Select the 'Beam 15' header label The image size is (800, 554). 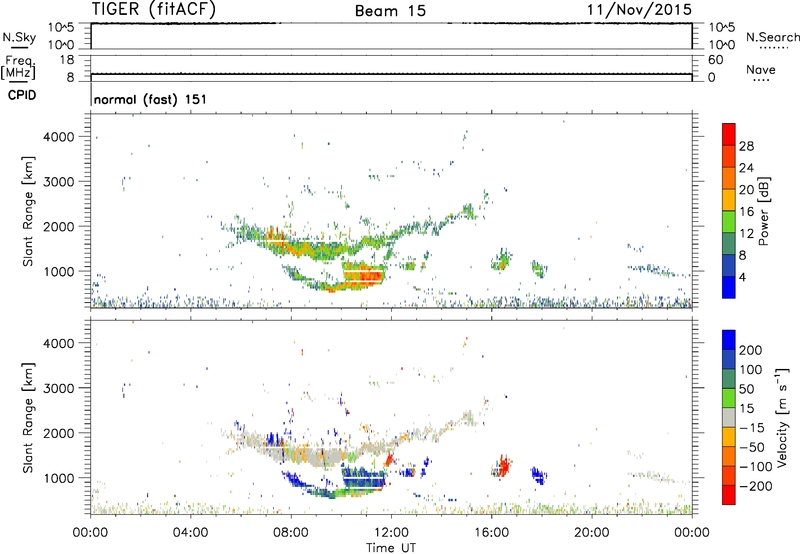390,11
